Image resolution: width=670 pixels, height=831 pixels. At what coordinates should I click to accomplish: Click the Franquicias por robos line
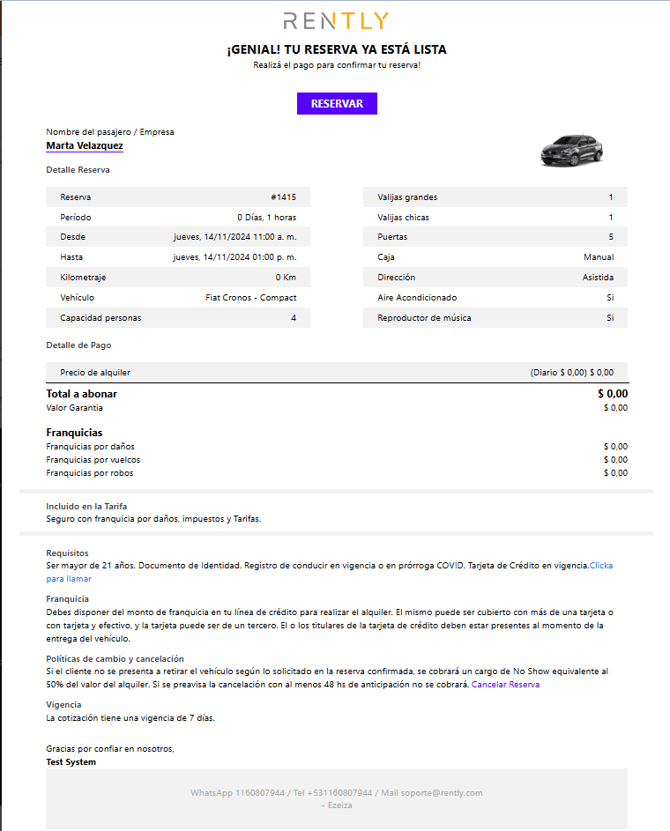point(90,473)
